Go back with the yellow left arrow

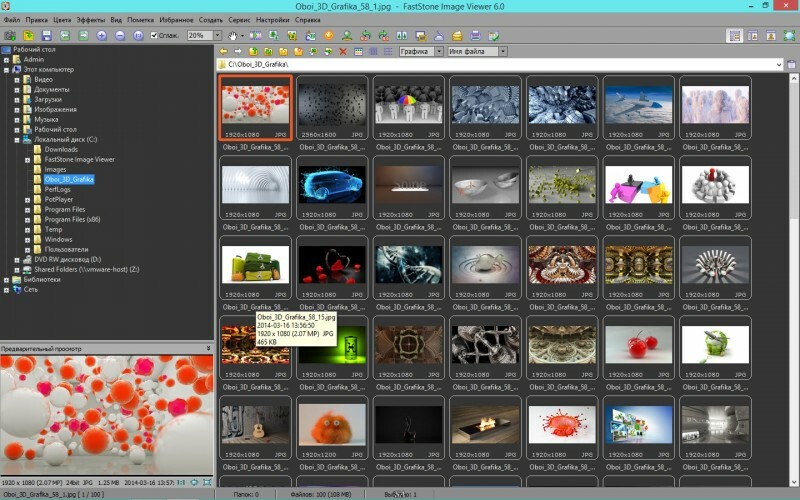[224, 51]
